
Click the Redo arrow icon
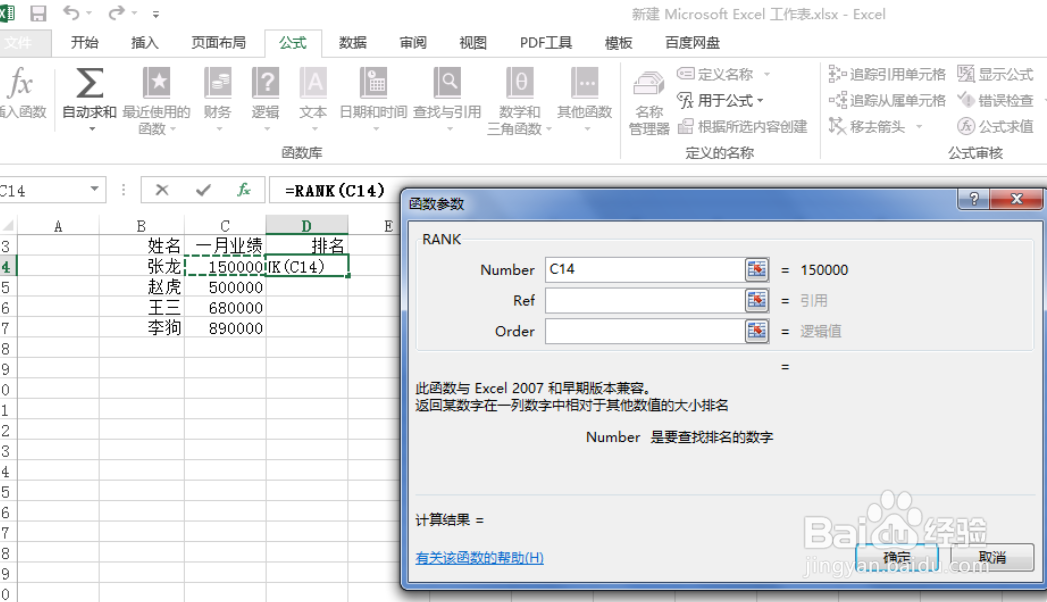pyautogui.click(x=117, y=13)
